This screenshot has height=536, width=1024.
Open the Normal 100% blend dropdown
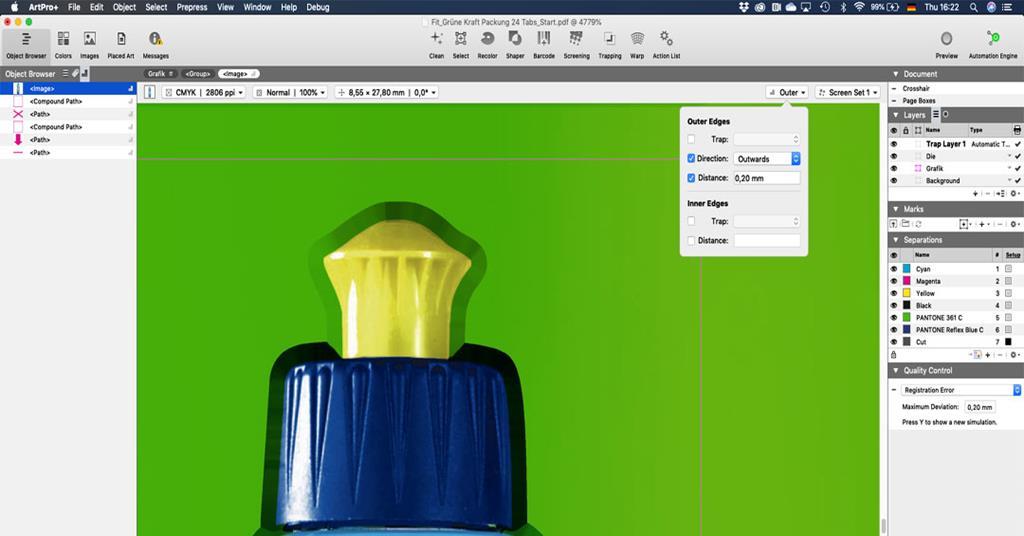coord(291,93)
